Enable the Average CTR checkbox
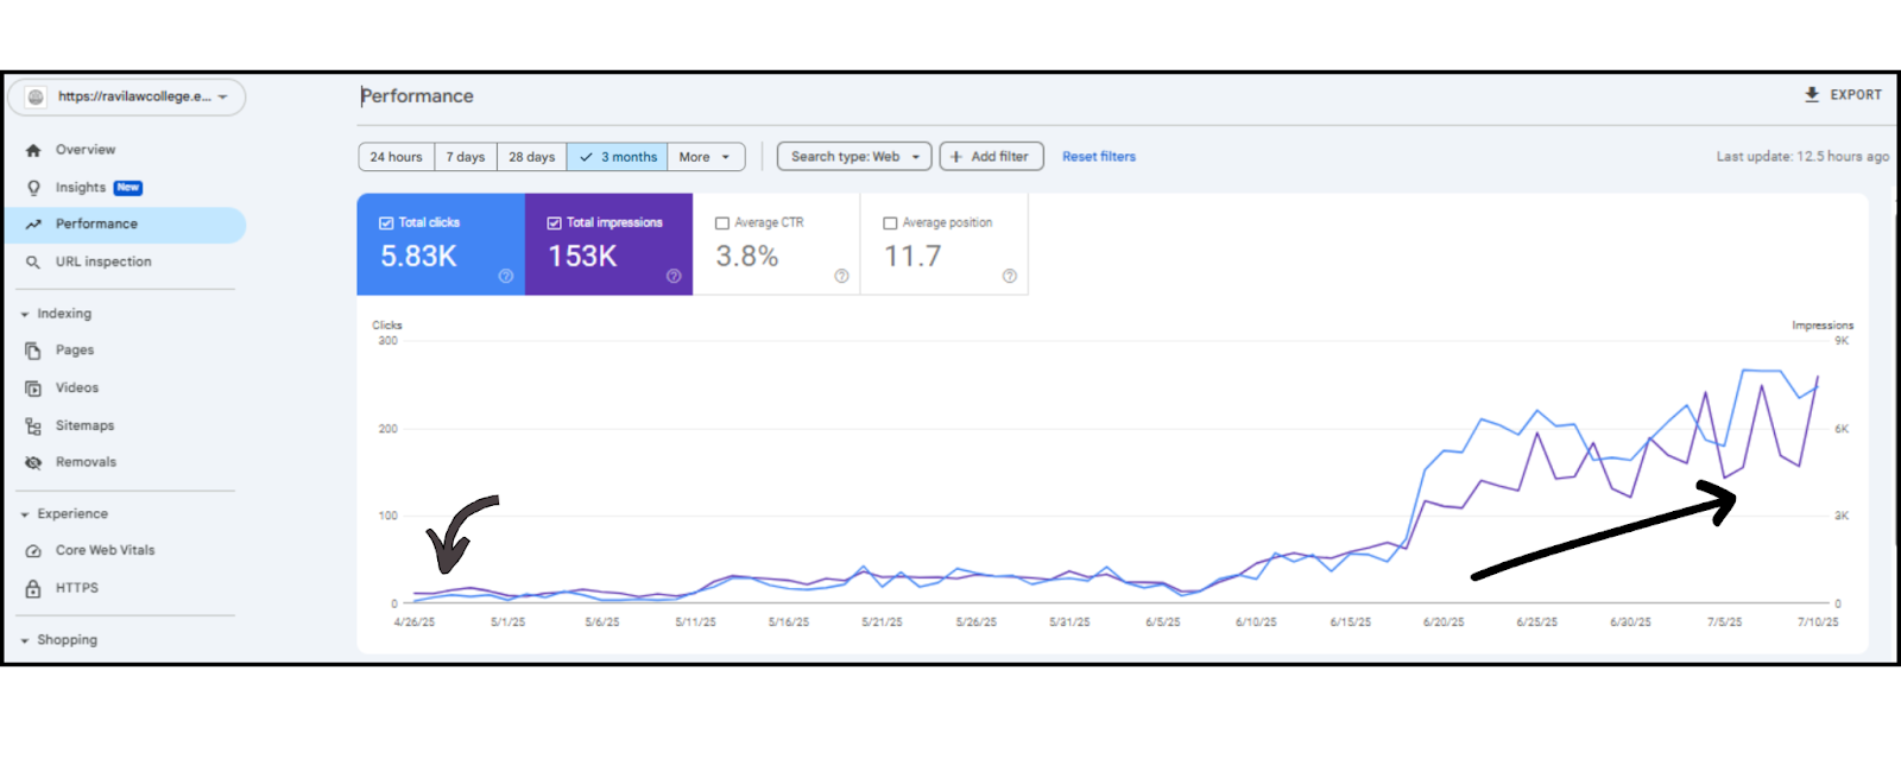 click(722, 223)
